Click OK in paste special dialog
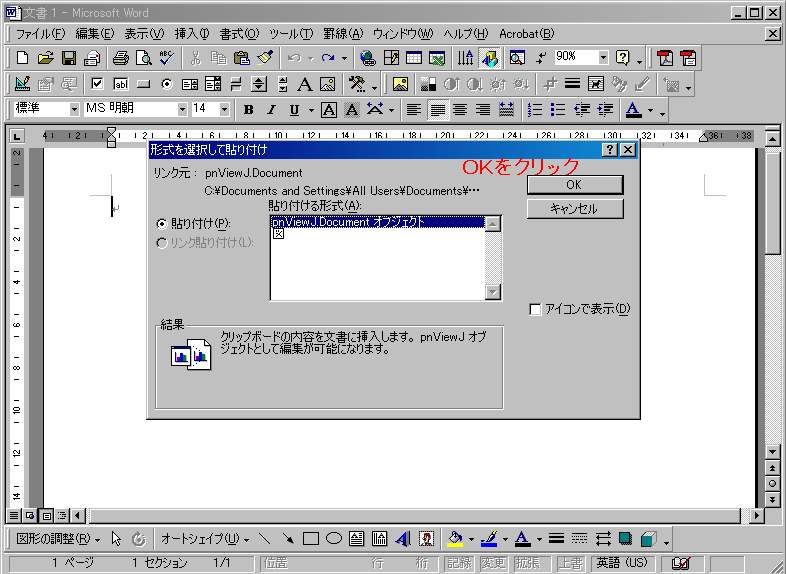The image size is (786, 574). 575,185
